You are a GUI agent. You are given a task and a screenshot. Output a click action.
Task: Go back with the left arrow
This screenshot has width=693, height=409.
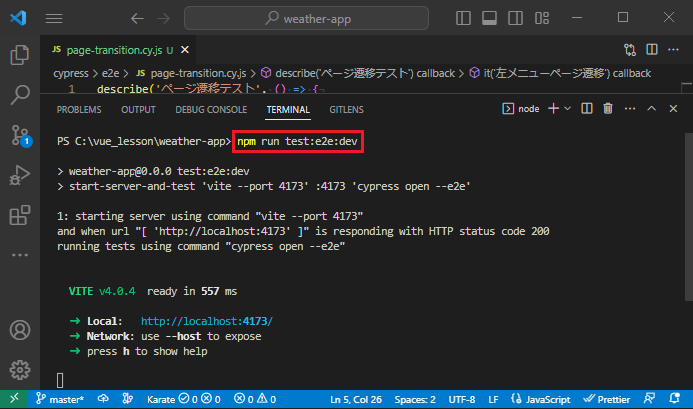137,19
